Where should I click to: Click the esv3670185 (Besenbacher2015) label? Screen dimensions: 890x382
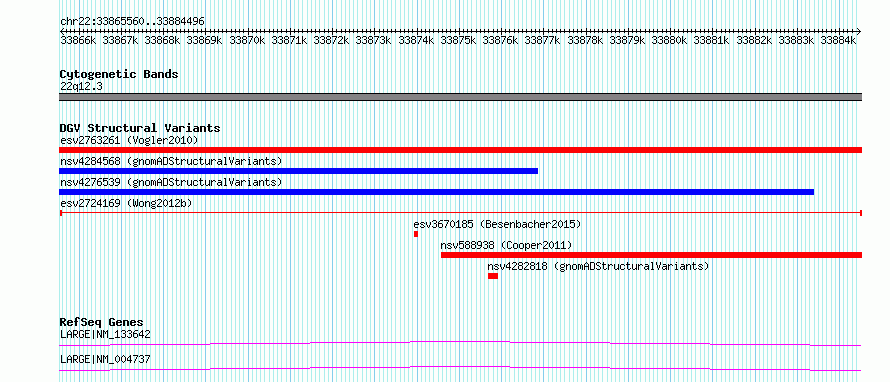[497, 224]
